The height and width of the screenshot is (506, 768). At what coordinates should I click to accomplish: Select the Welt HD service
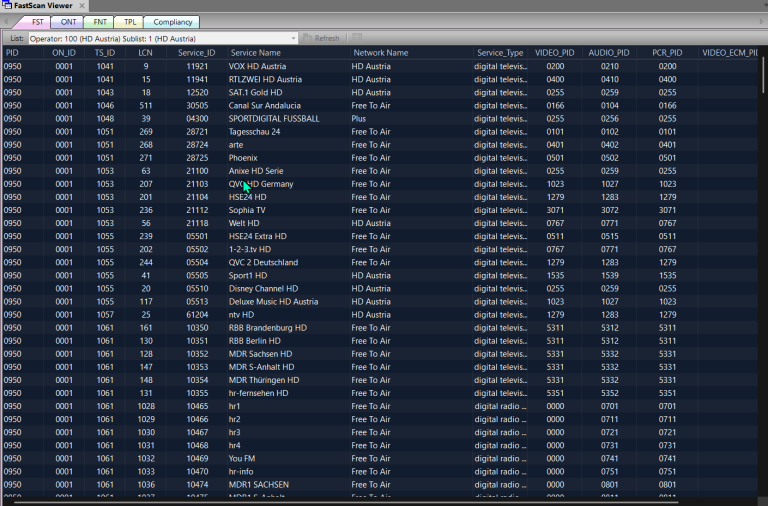coord(244,223)
